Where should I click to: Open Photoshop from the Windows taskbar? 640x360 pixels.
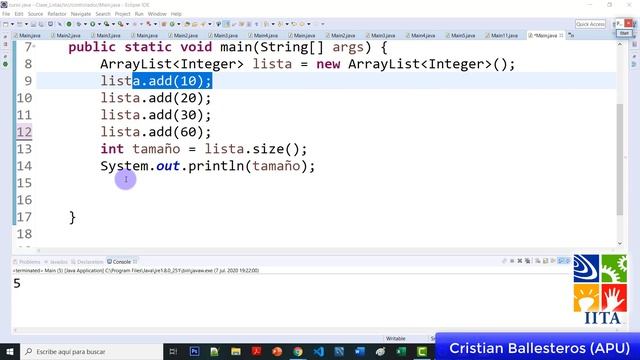pos(194,351)
